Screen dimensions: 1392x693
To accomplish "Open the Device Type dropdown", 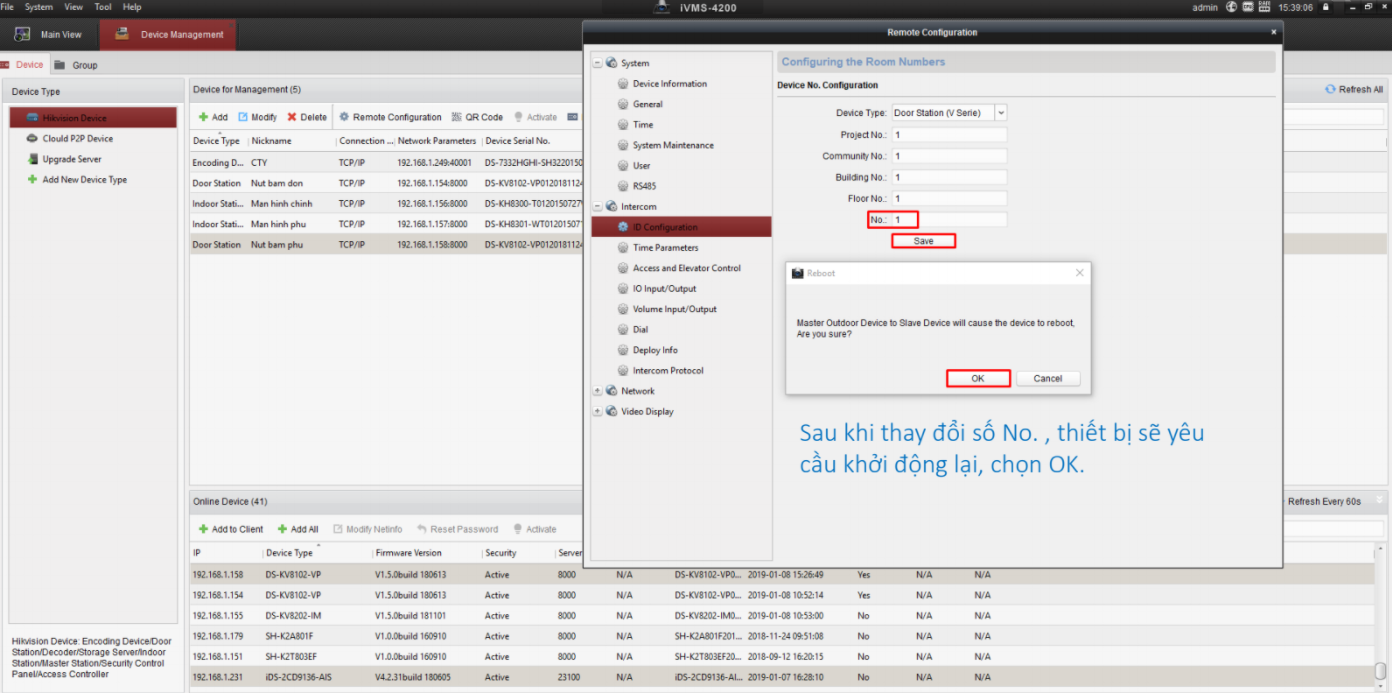I will [1001, 113].
